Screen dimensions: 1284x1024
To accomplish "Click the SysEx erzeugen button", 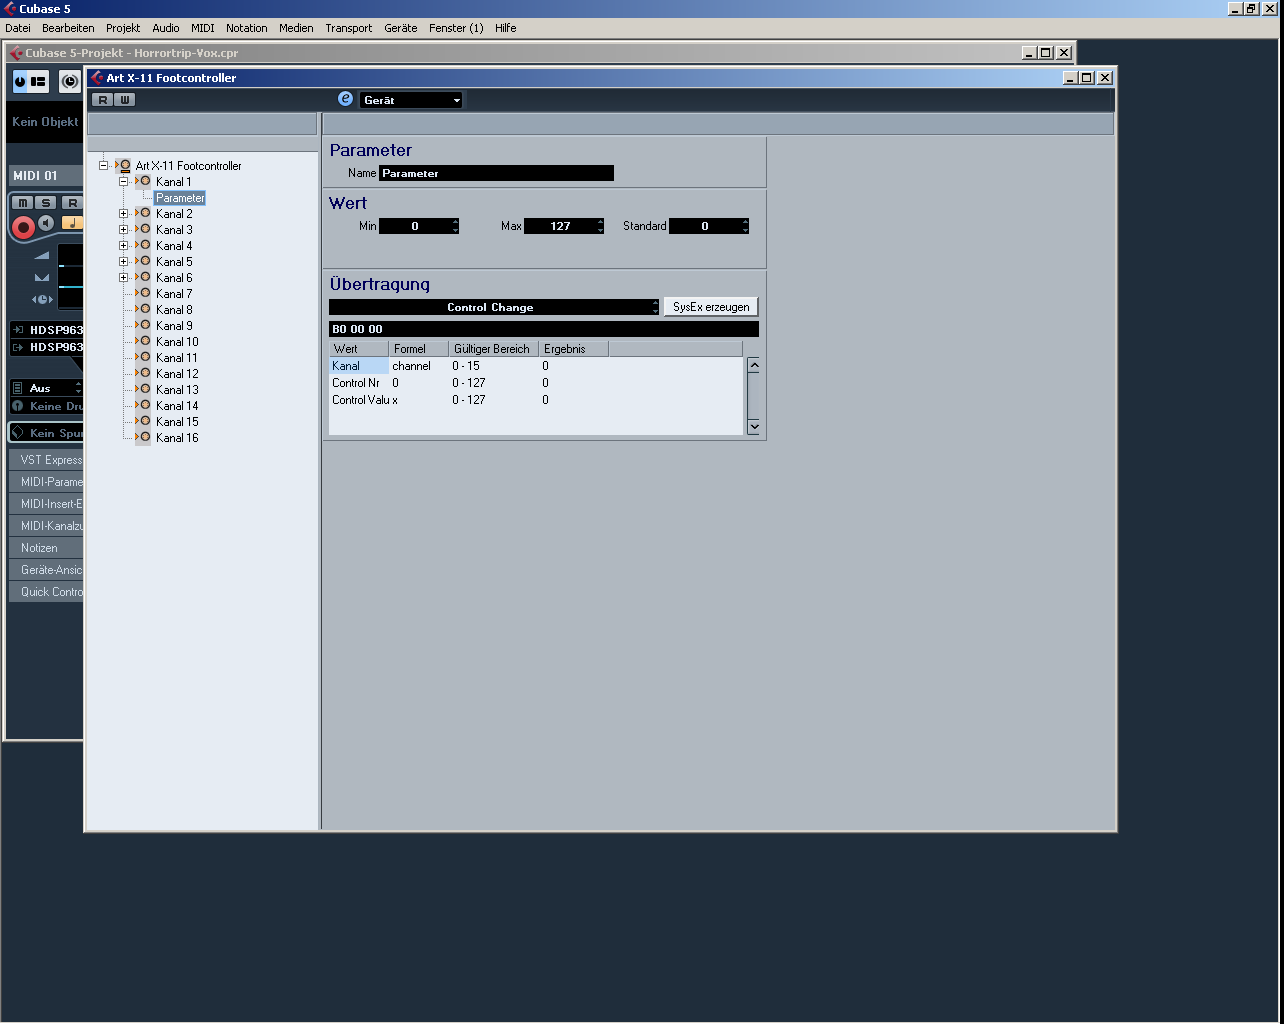I will tap(711, 307).
